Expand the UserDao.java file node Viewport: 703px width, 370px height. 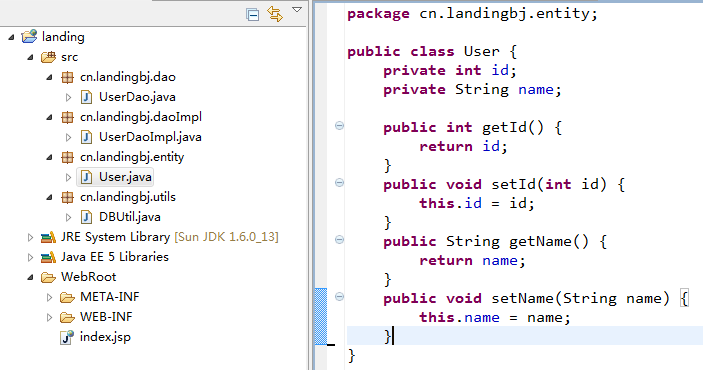click(68, 97)
